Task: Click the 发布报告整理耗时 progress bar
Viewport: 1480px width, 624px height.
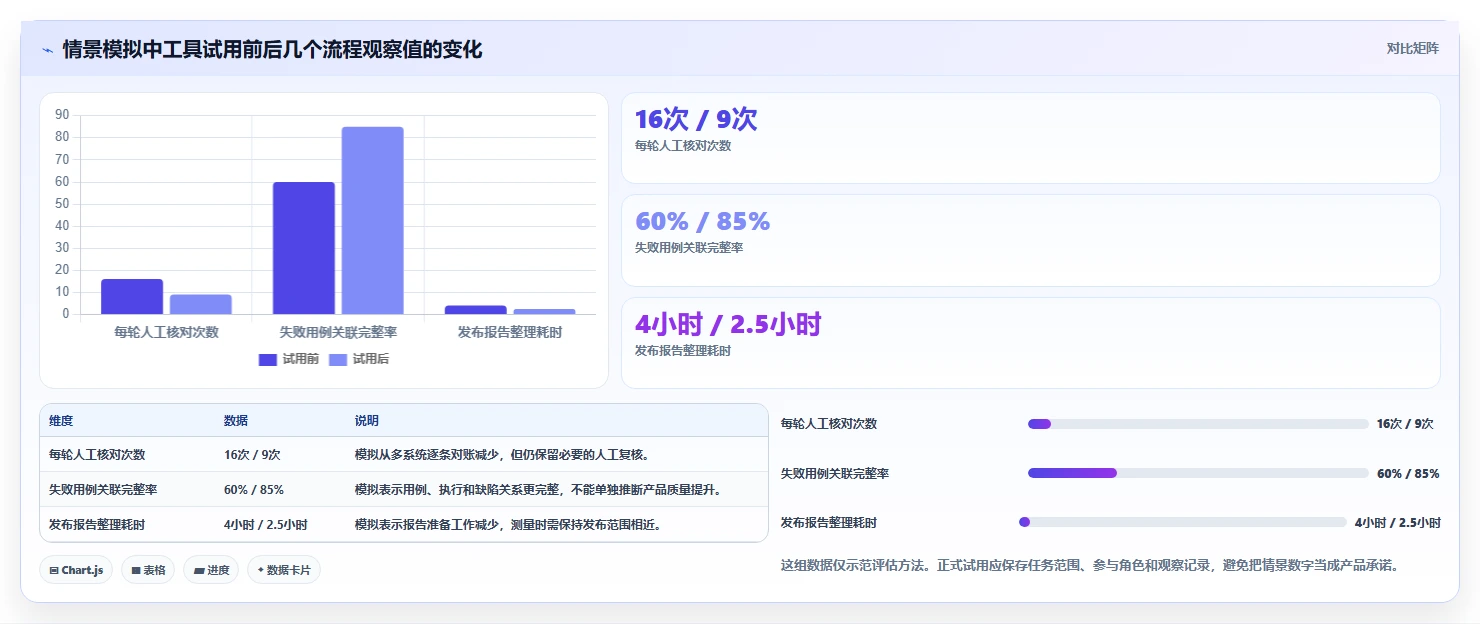Action: tap(1183, 522)
